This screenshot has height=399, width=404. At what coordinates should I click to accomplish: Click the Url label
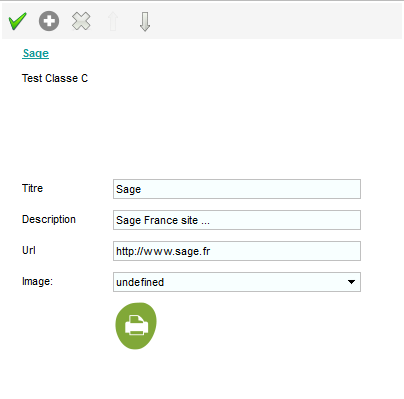[29, 250]
